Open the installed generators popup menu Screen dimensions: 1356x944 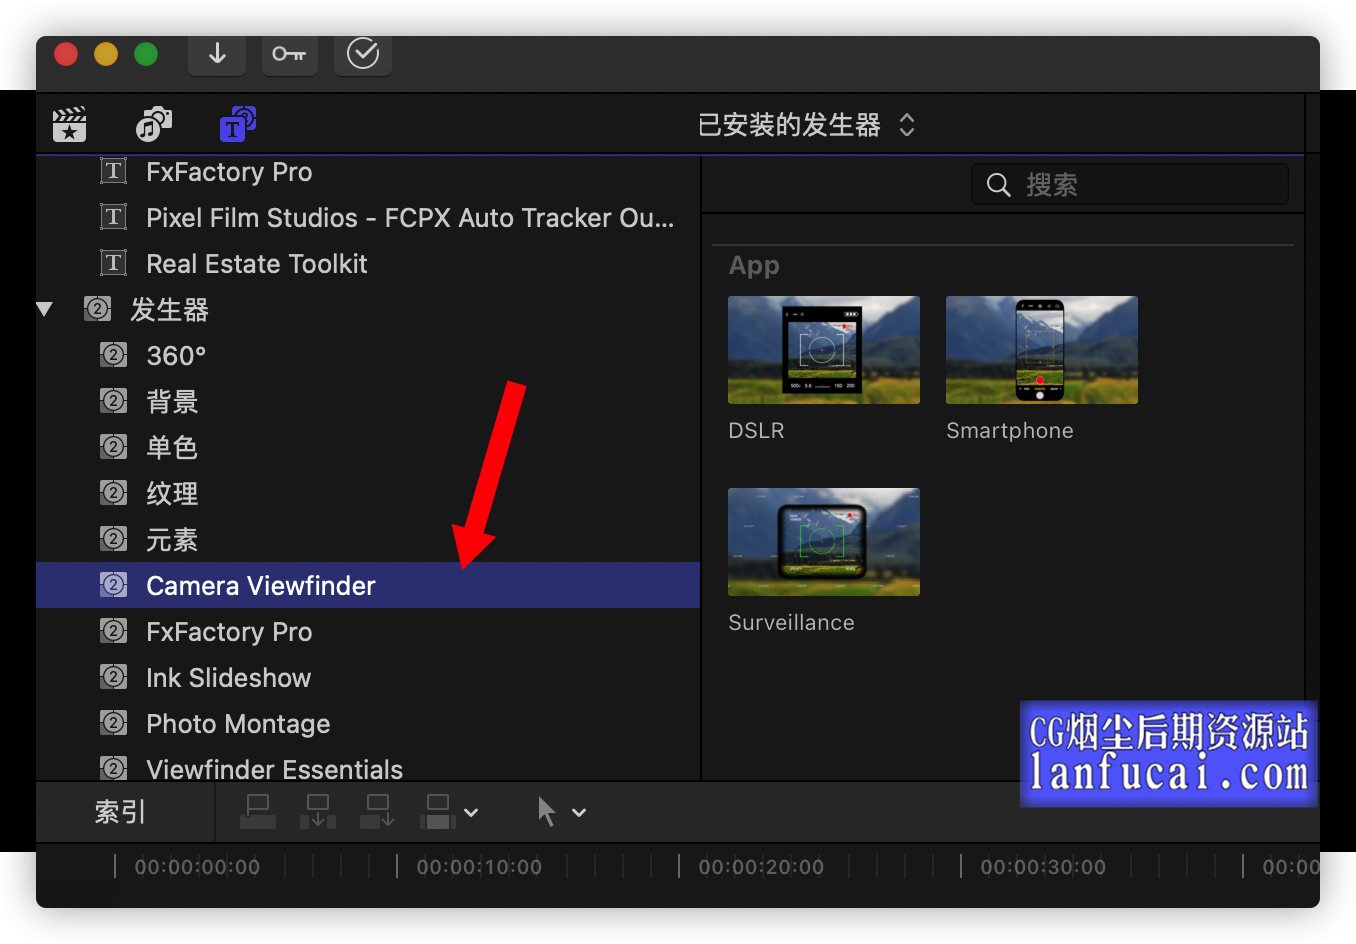coord(806,125)
